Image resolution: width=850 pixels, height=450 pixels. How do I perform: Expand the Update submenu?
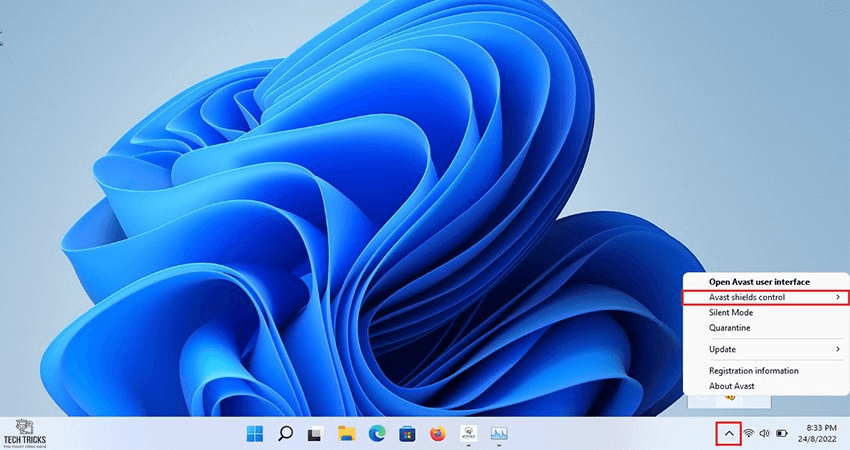point(765,349)
